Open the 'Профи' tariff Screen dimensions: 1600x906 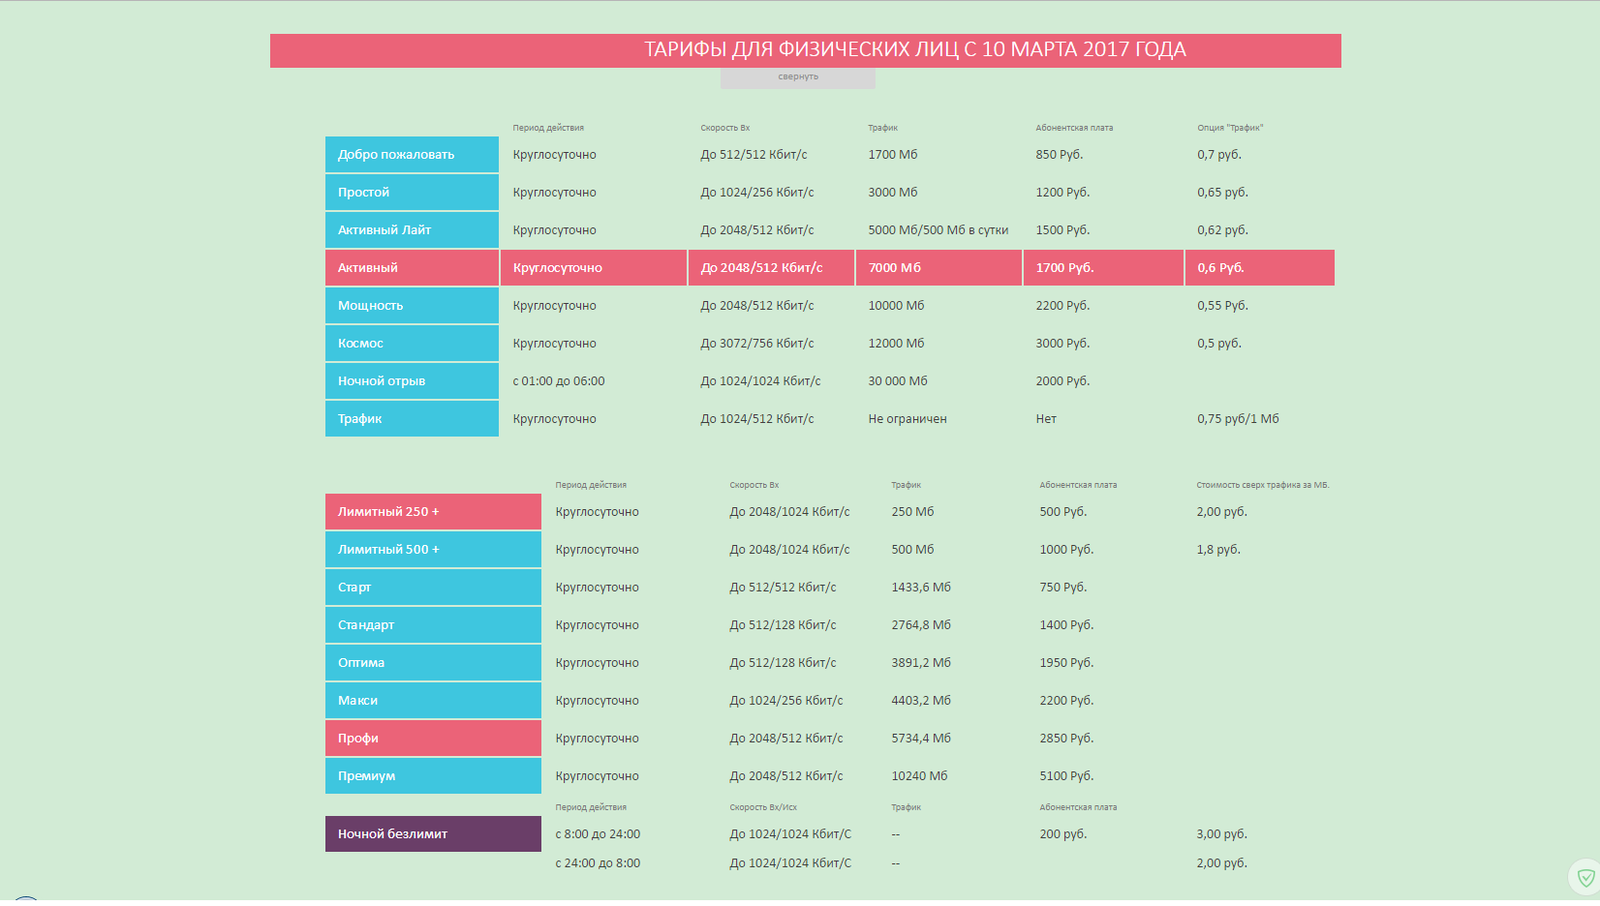pyautogui.click(x=433, y=738)
